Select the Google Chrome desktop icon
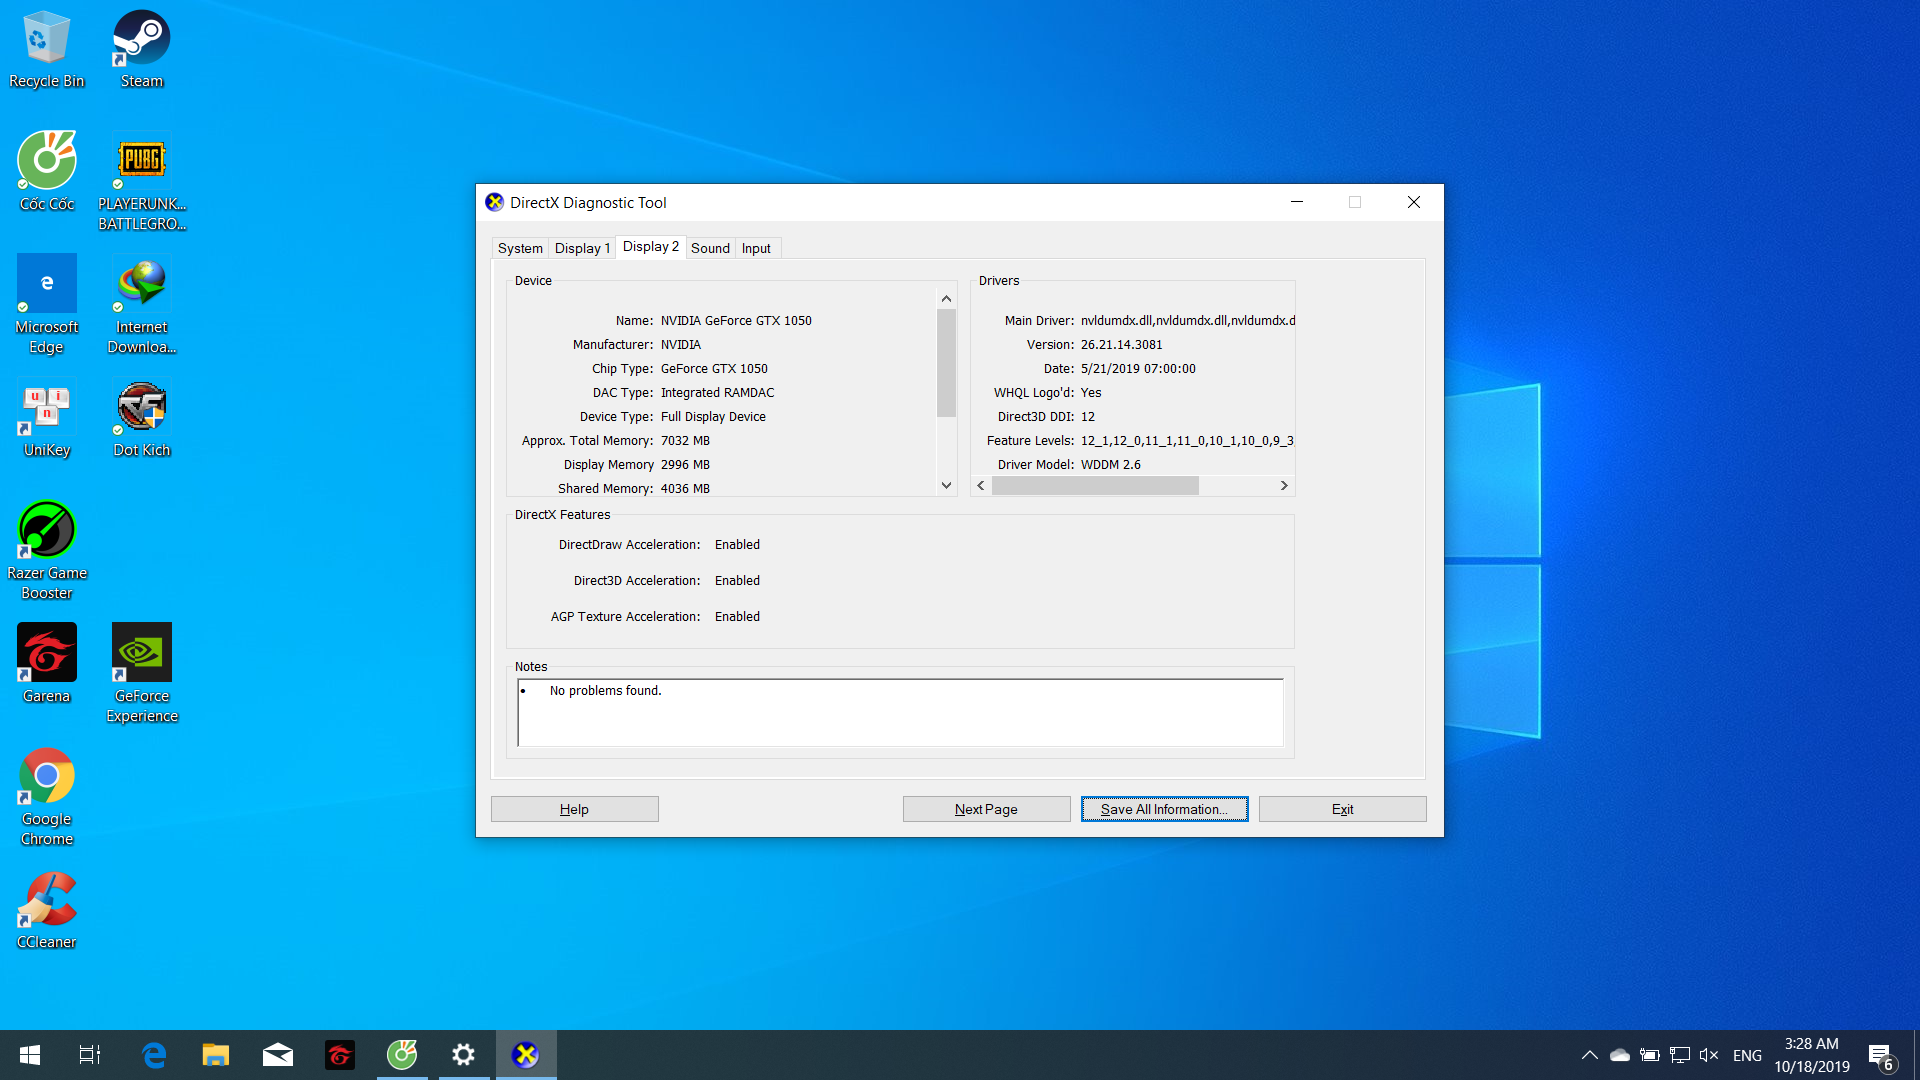The height and width of the screenshot is (1080, 1920). [47, 797]
